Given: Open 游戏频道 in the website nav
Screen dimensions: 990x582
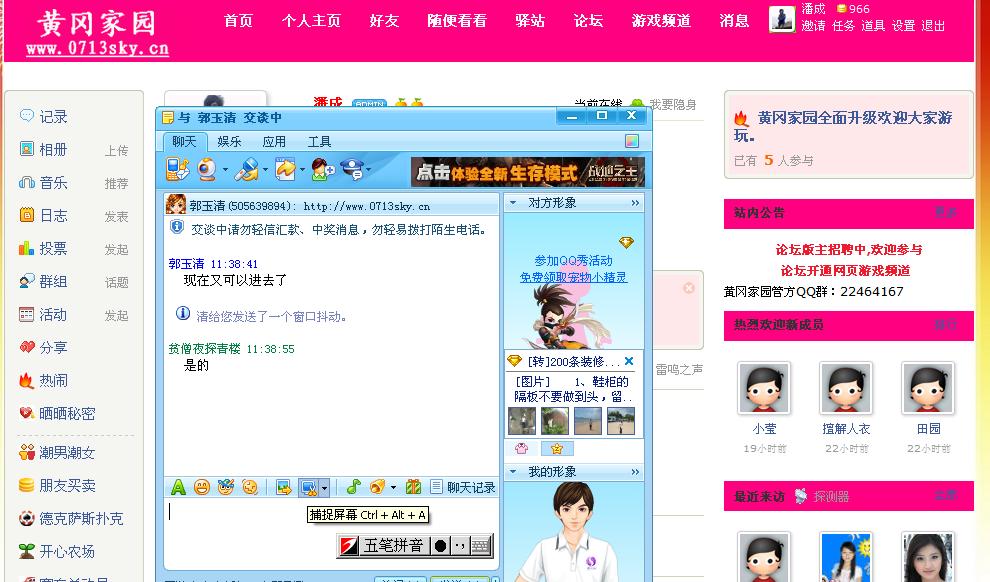Looking at the screenshot, I should tap(661, 21).
